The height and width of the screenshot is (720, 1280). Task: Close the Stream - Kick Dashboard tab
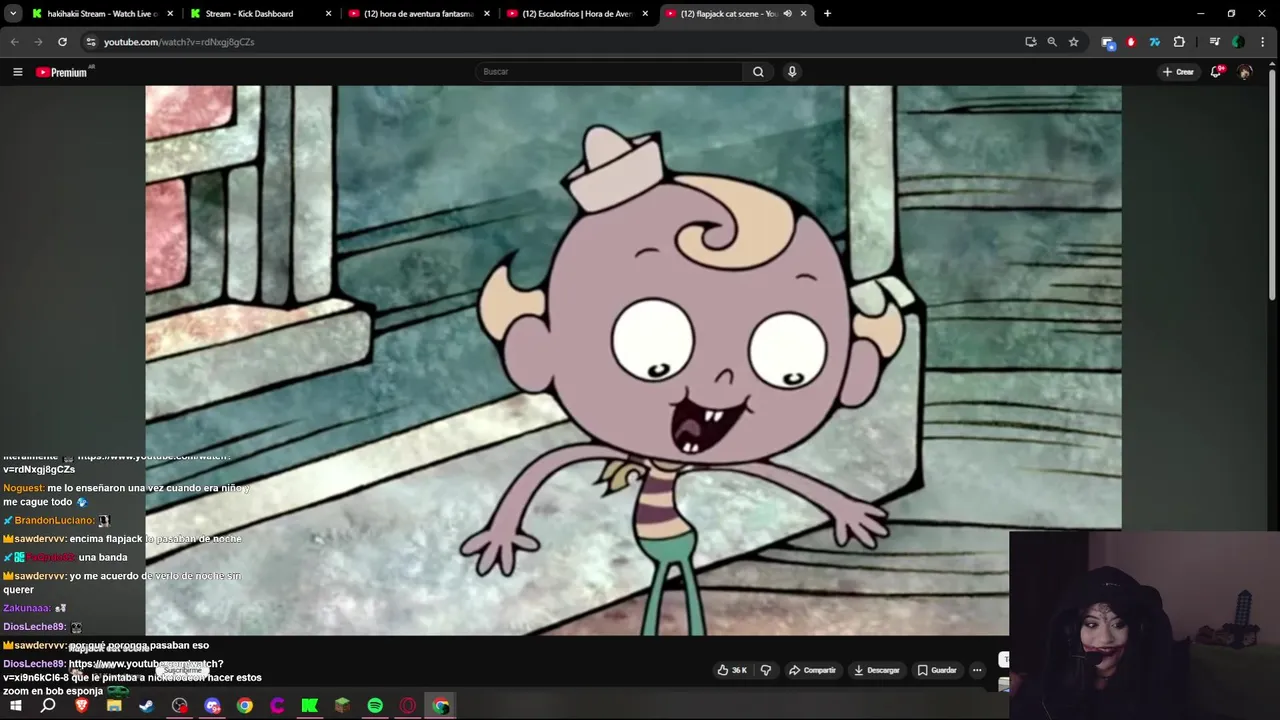(328, 14)
